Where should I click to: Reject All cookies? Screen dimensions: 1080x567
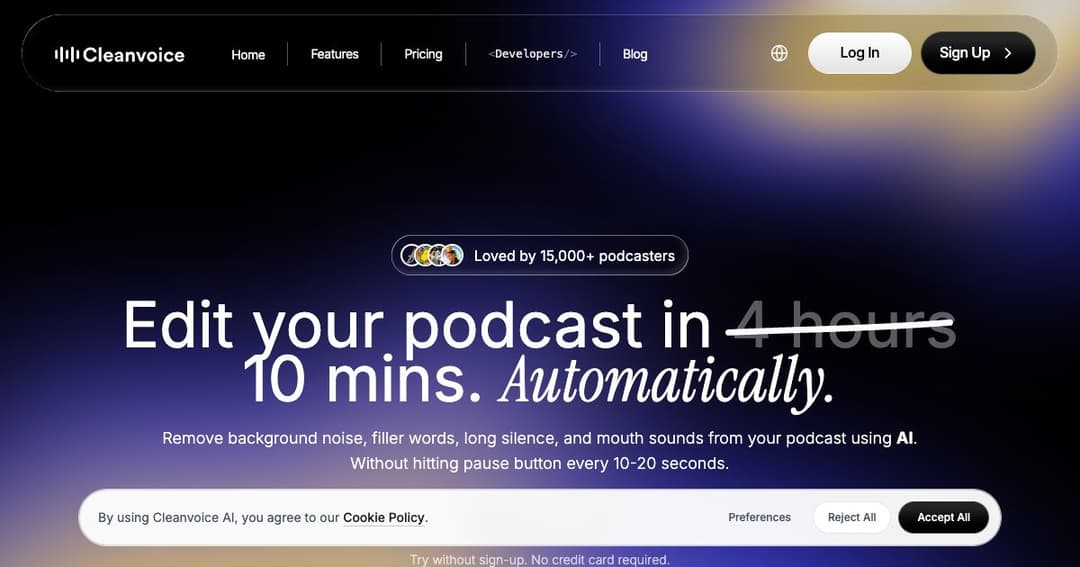tap(852, 517)
